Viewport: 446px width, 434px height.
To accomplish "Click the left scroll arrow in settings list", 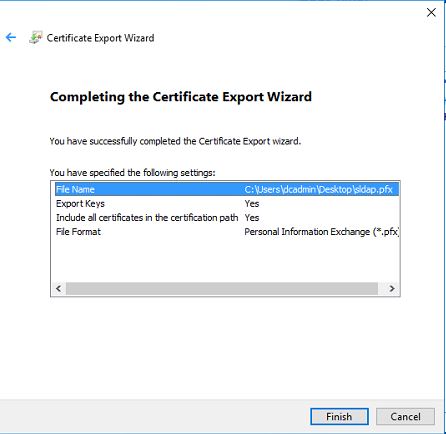I will click(59, 288).
